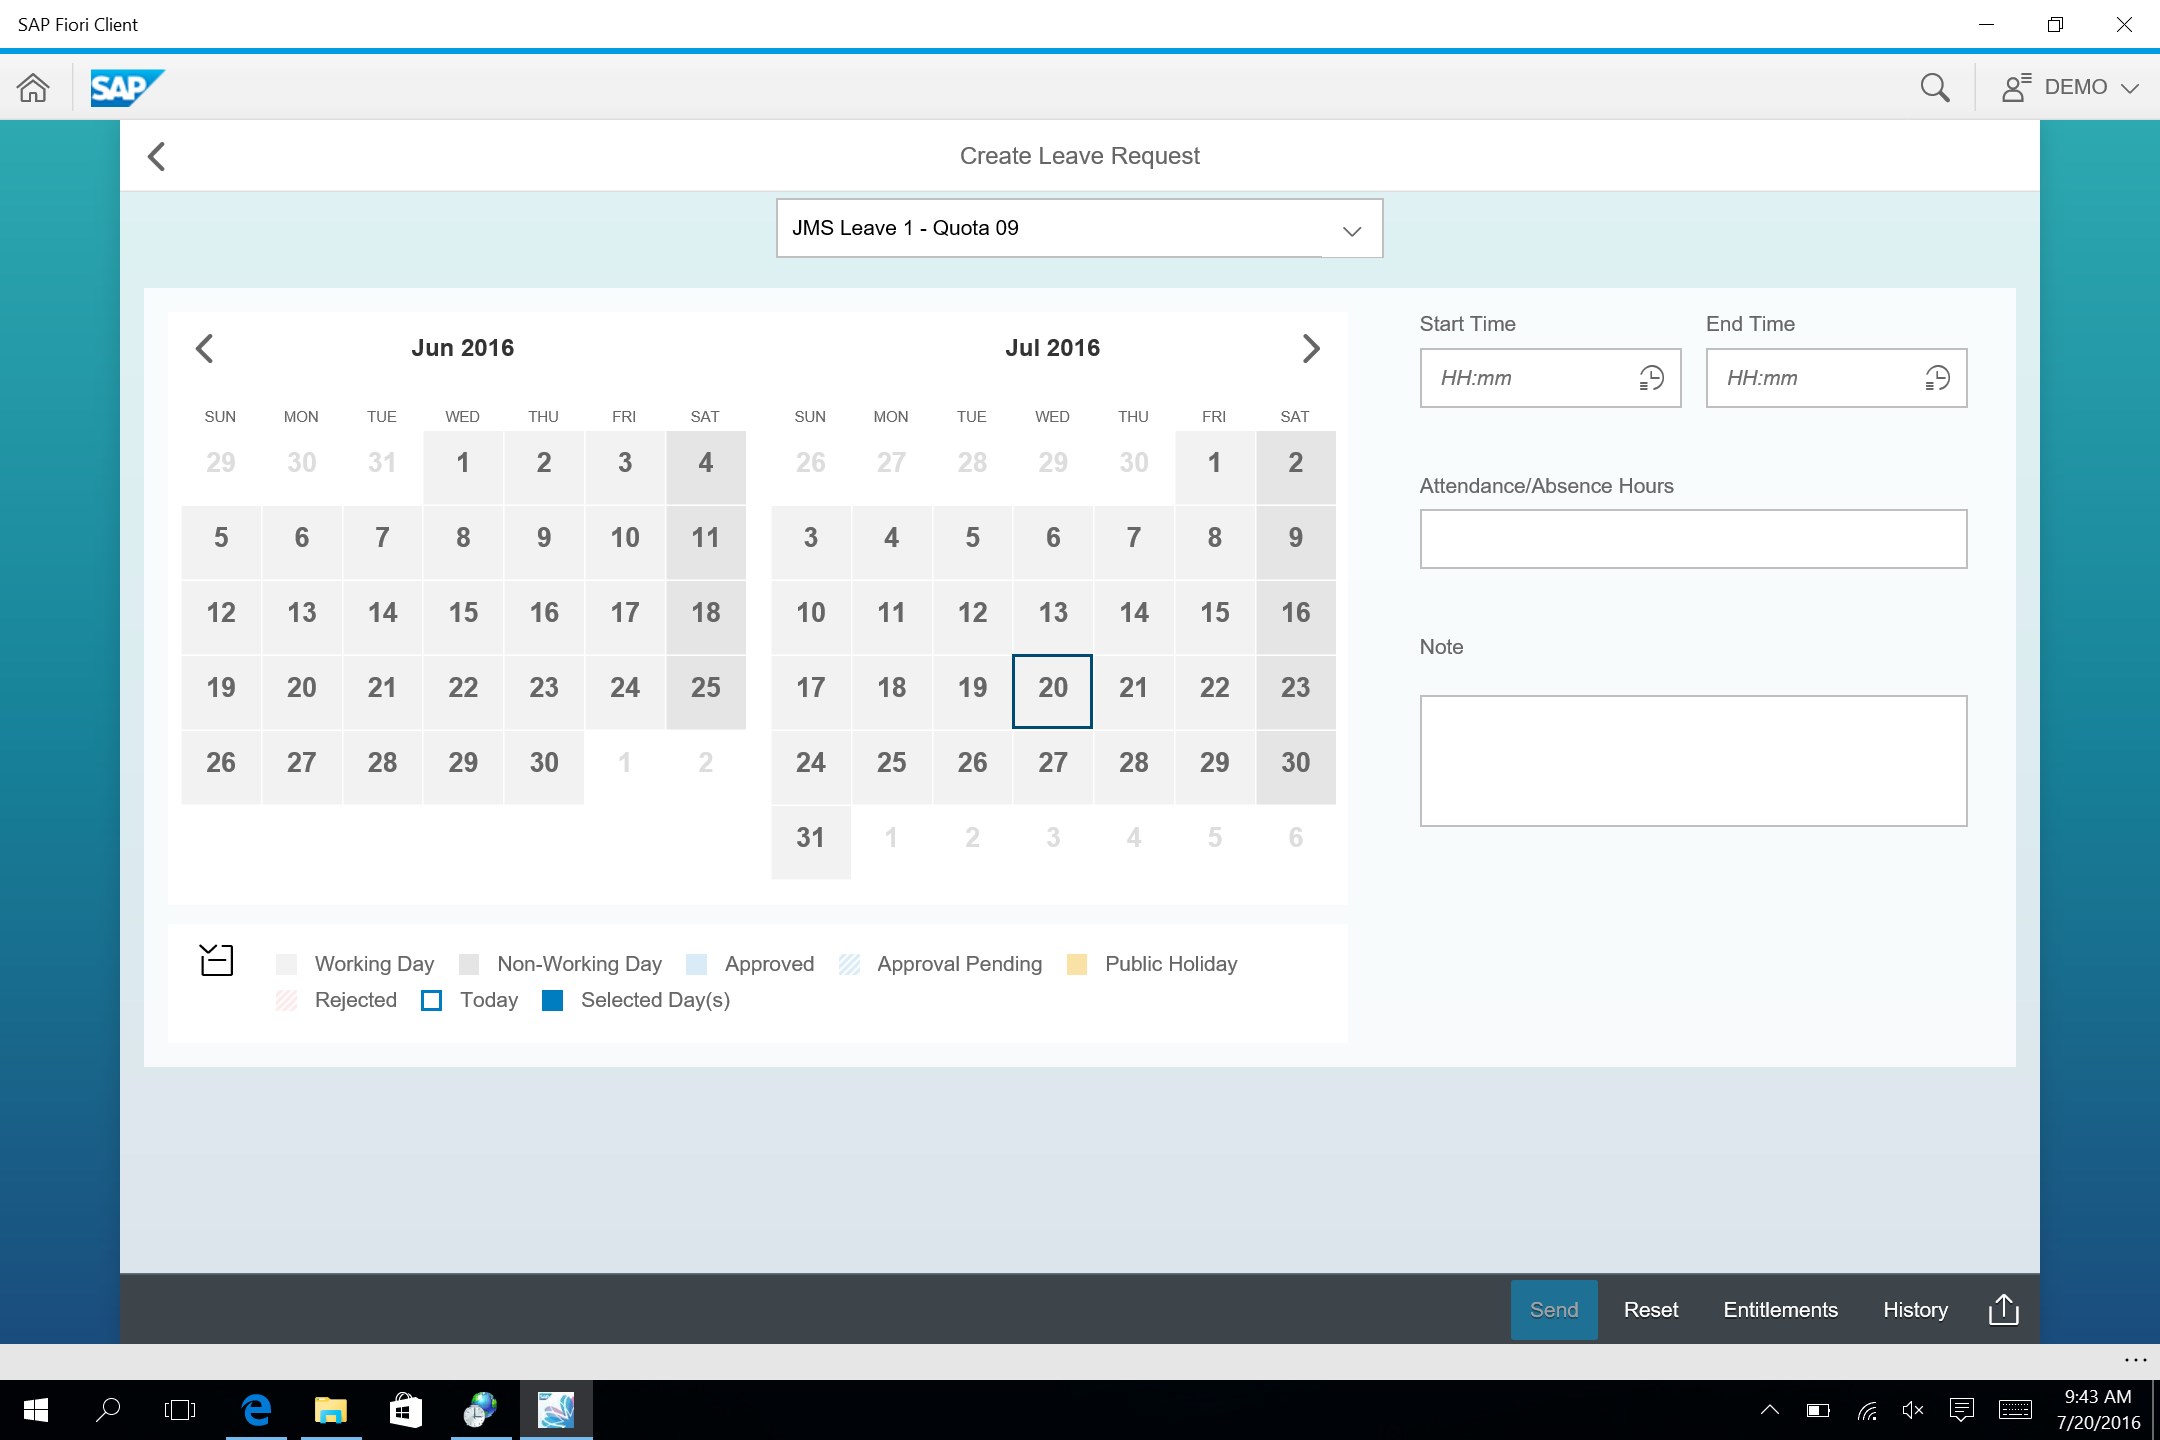Click the Send button

[x=1553, y=1309]
